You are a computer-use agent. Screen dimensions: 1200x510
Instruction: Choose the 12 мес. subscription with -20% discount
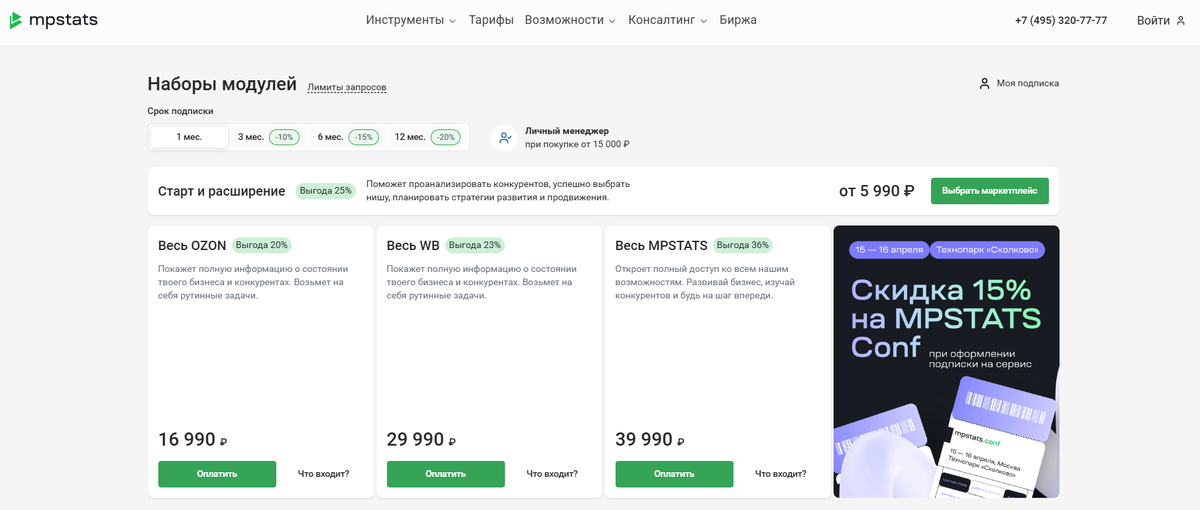tap(427, 137)
